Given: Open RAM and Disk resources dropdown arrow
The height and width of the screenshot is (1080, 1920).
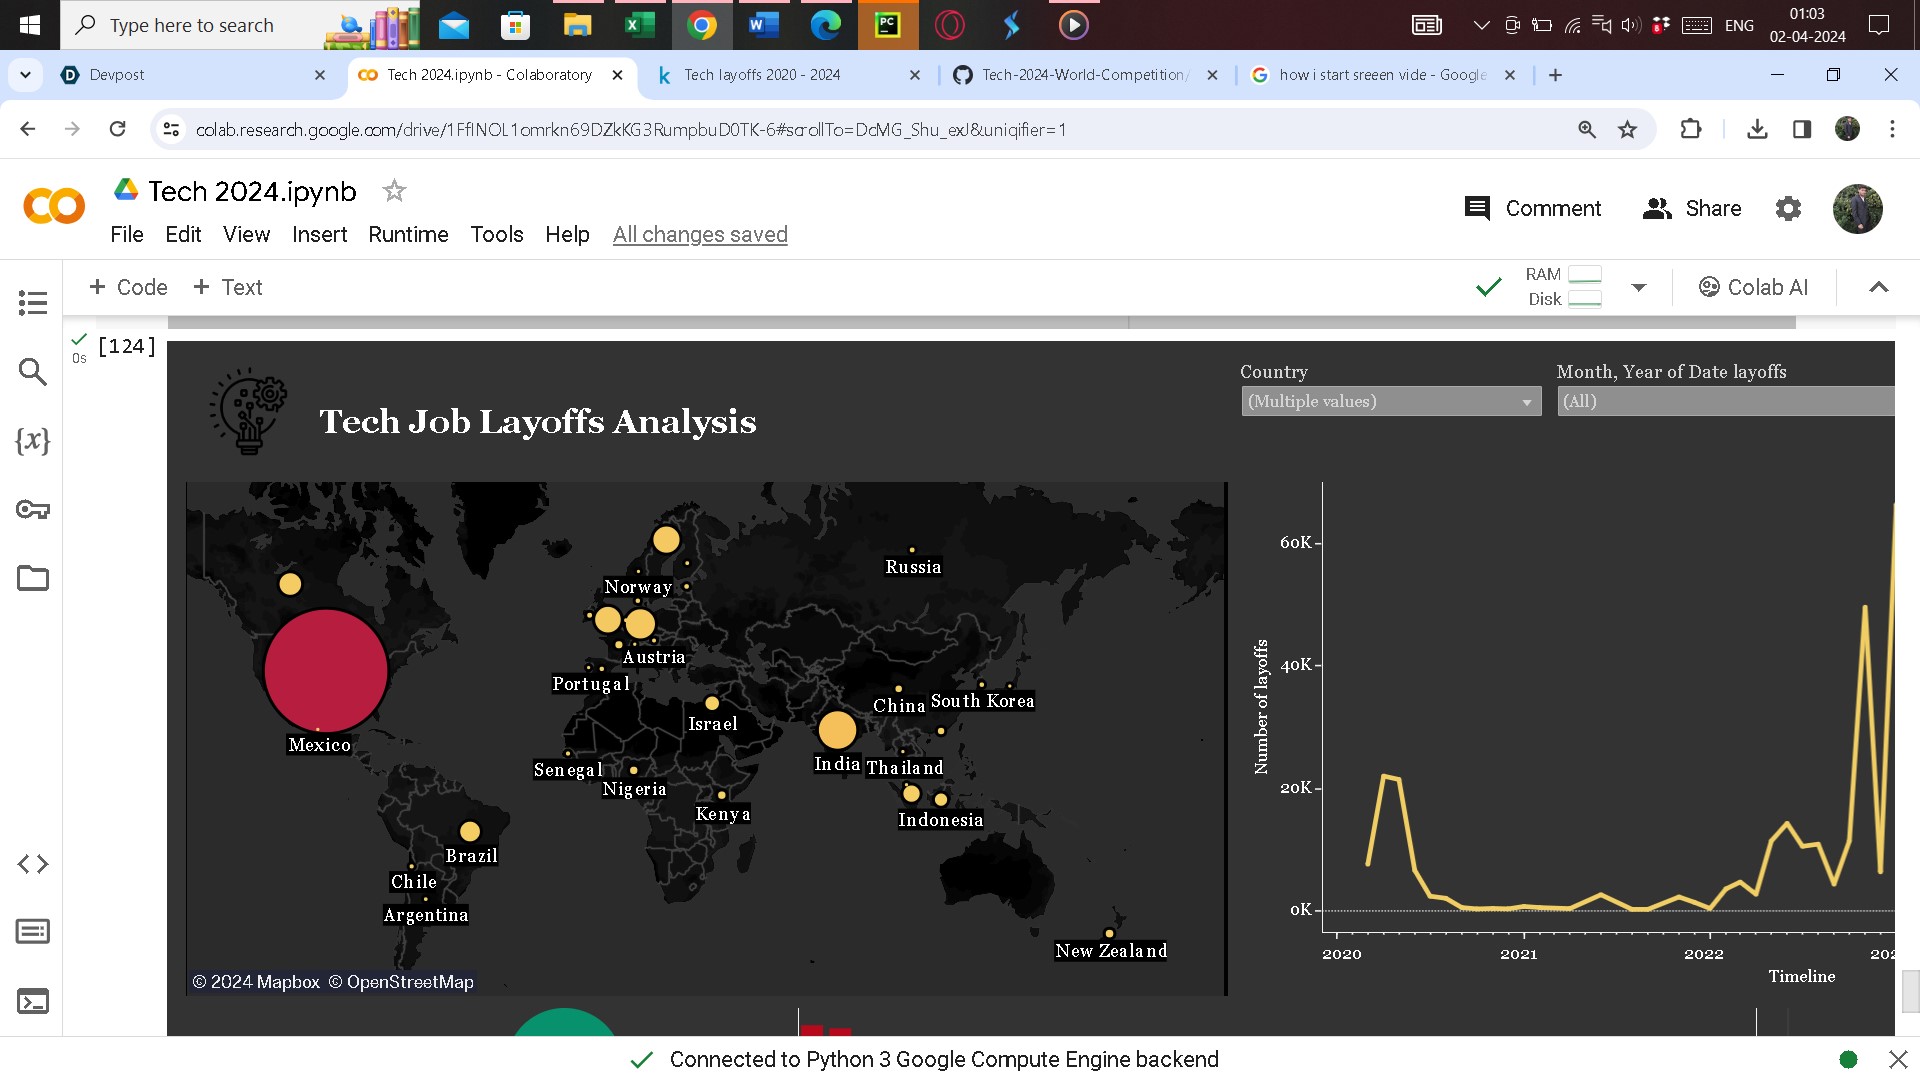Looking at the screenshot, I should (1638, 287).
